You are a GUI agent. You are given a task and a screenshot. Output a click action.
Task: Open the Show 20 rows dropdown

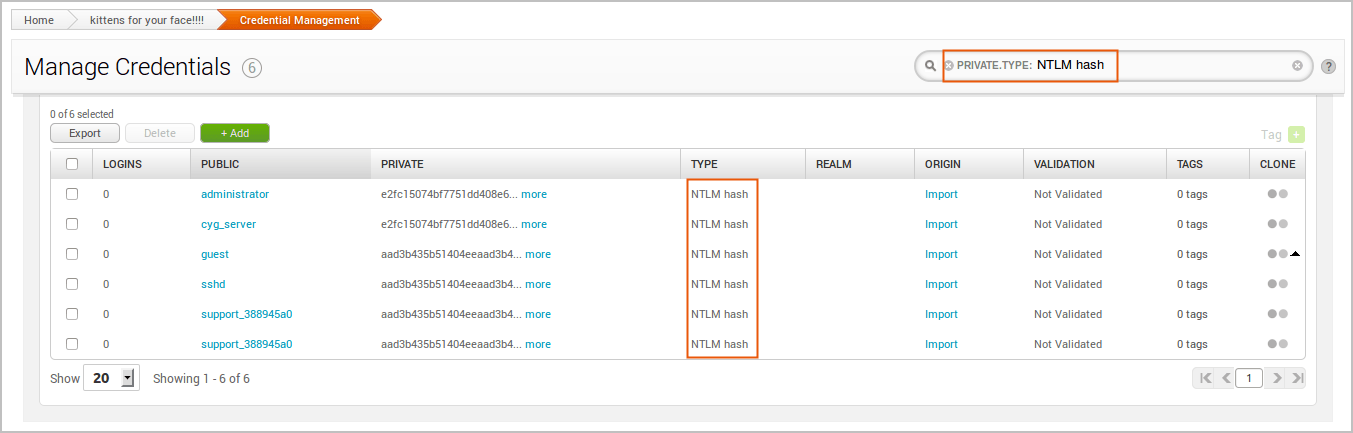127,379
